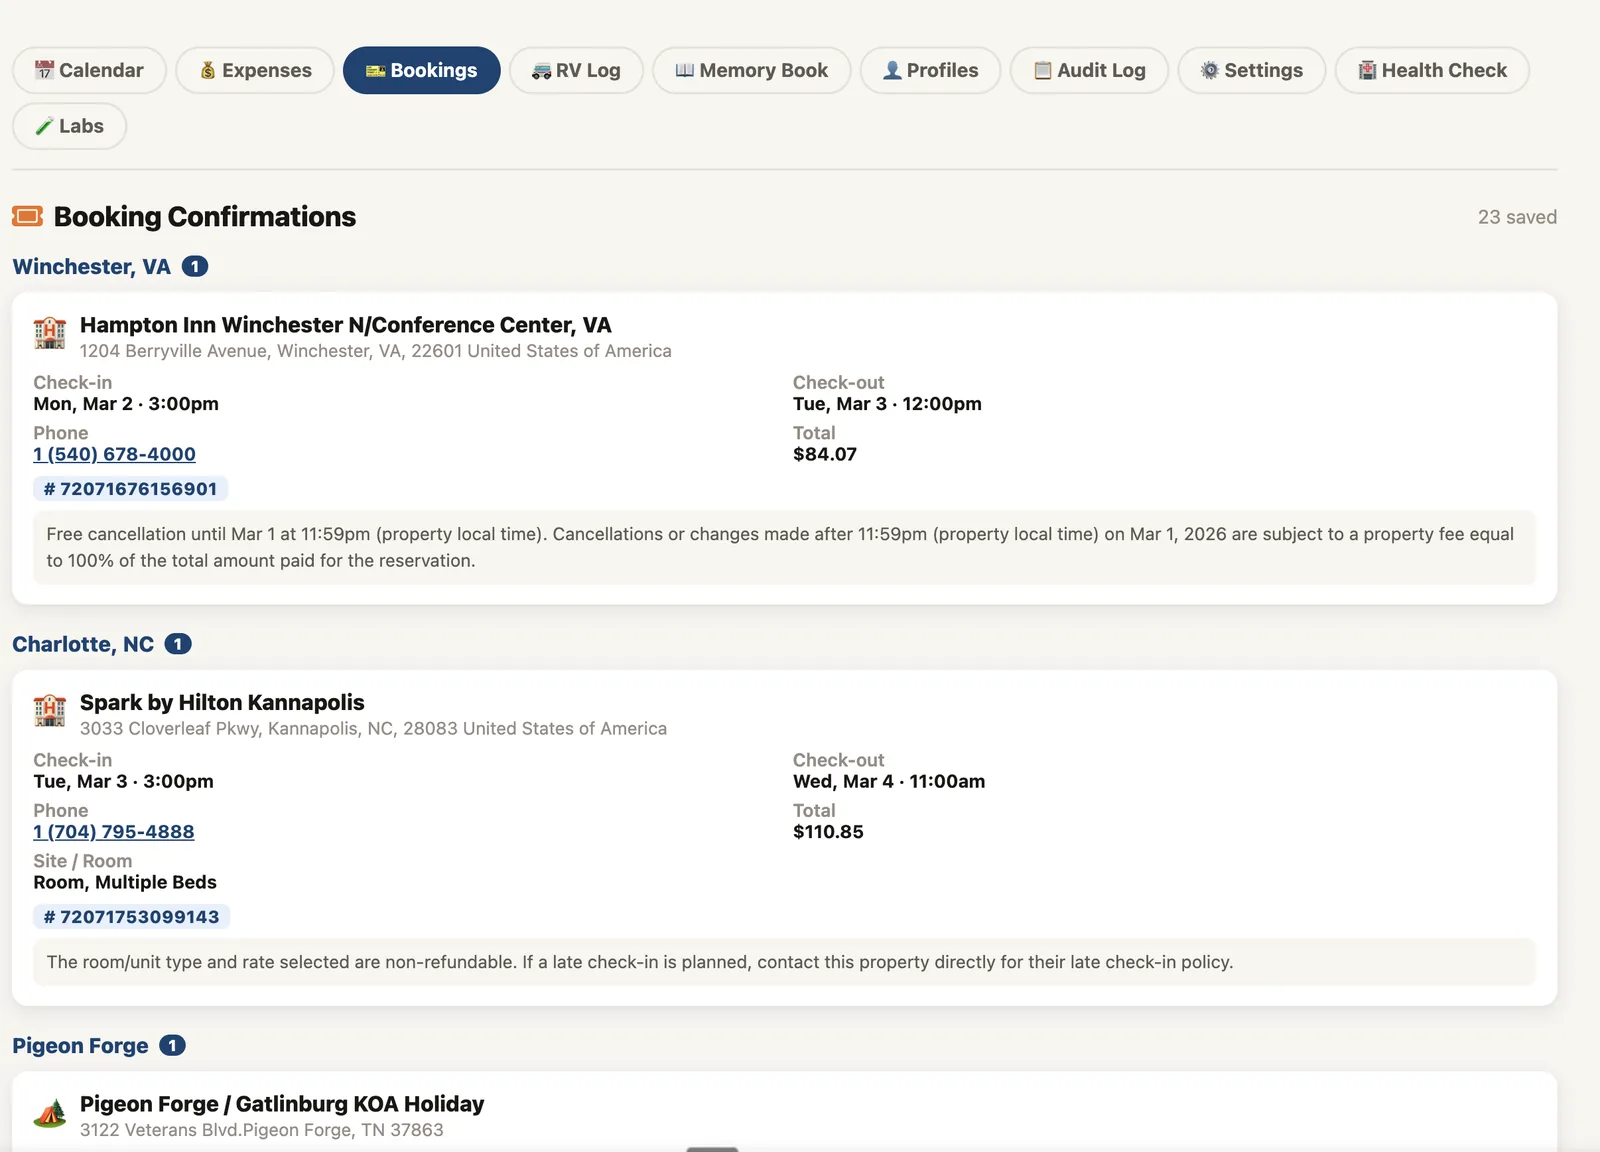The width and height of the screenshot is (1600, 1152).
Task: Open the Profiles tab
Action: 930,70
